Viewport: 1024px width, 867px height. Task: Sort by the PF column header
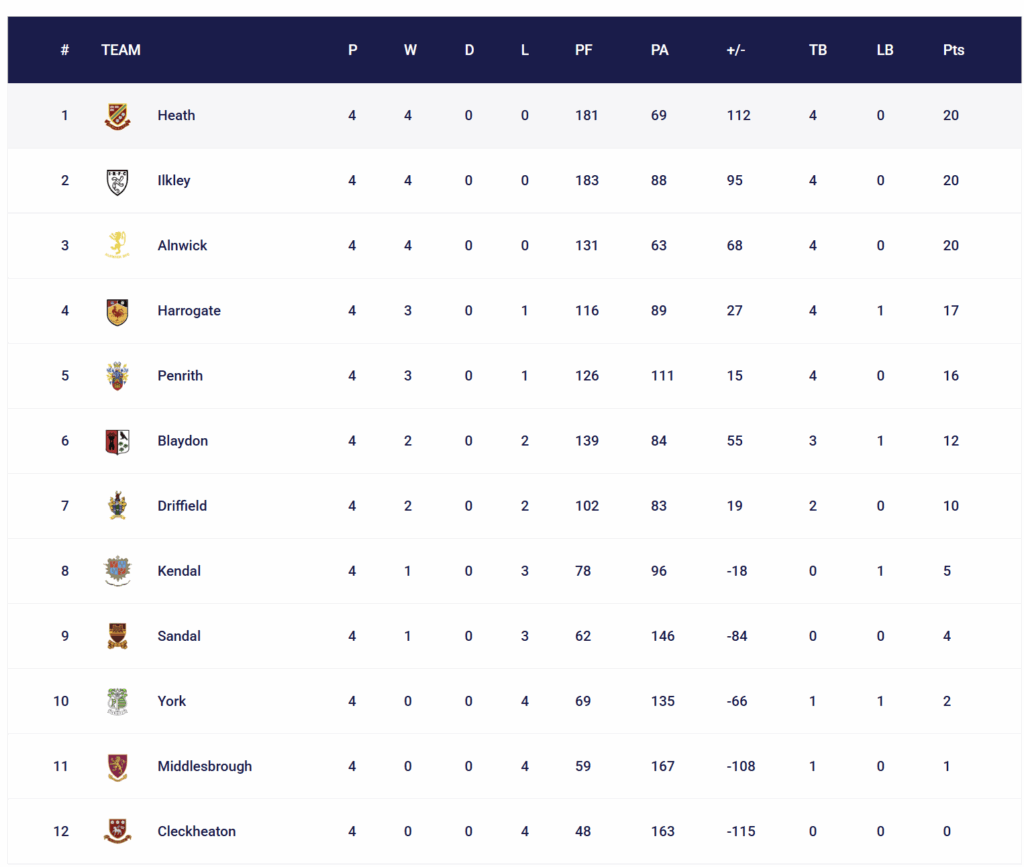click(584, 50)
